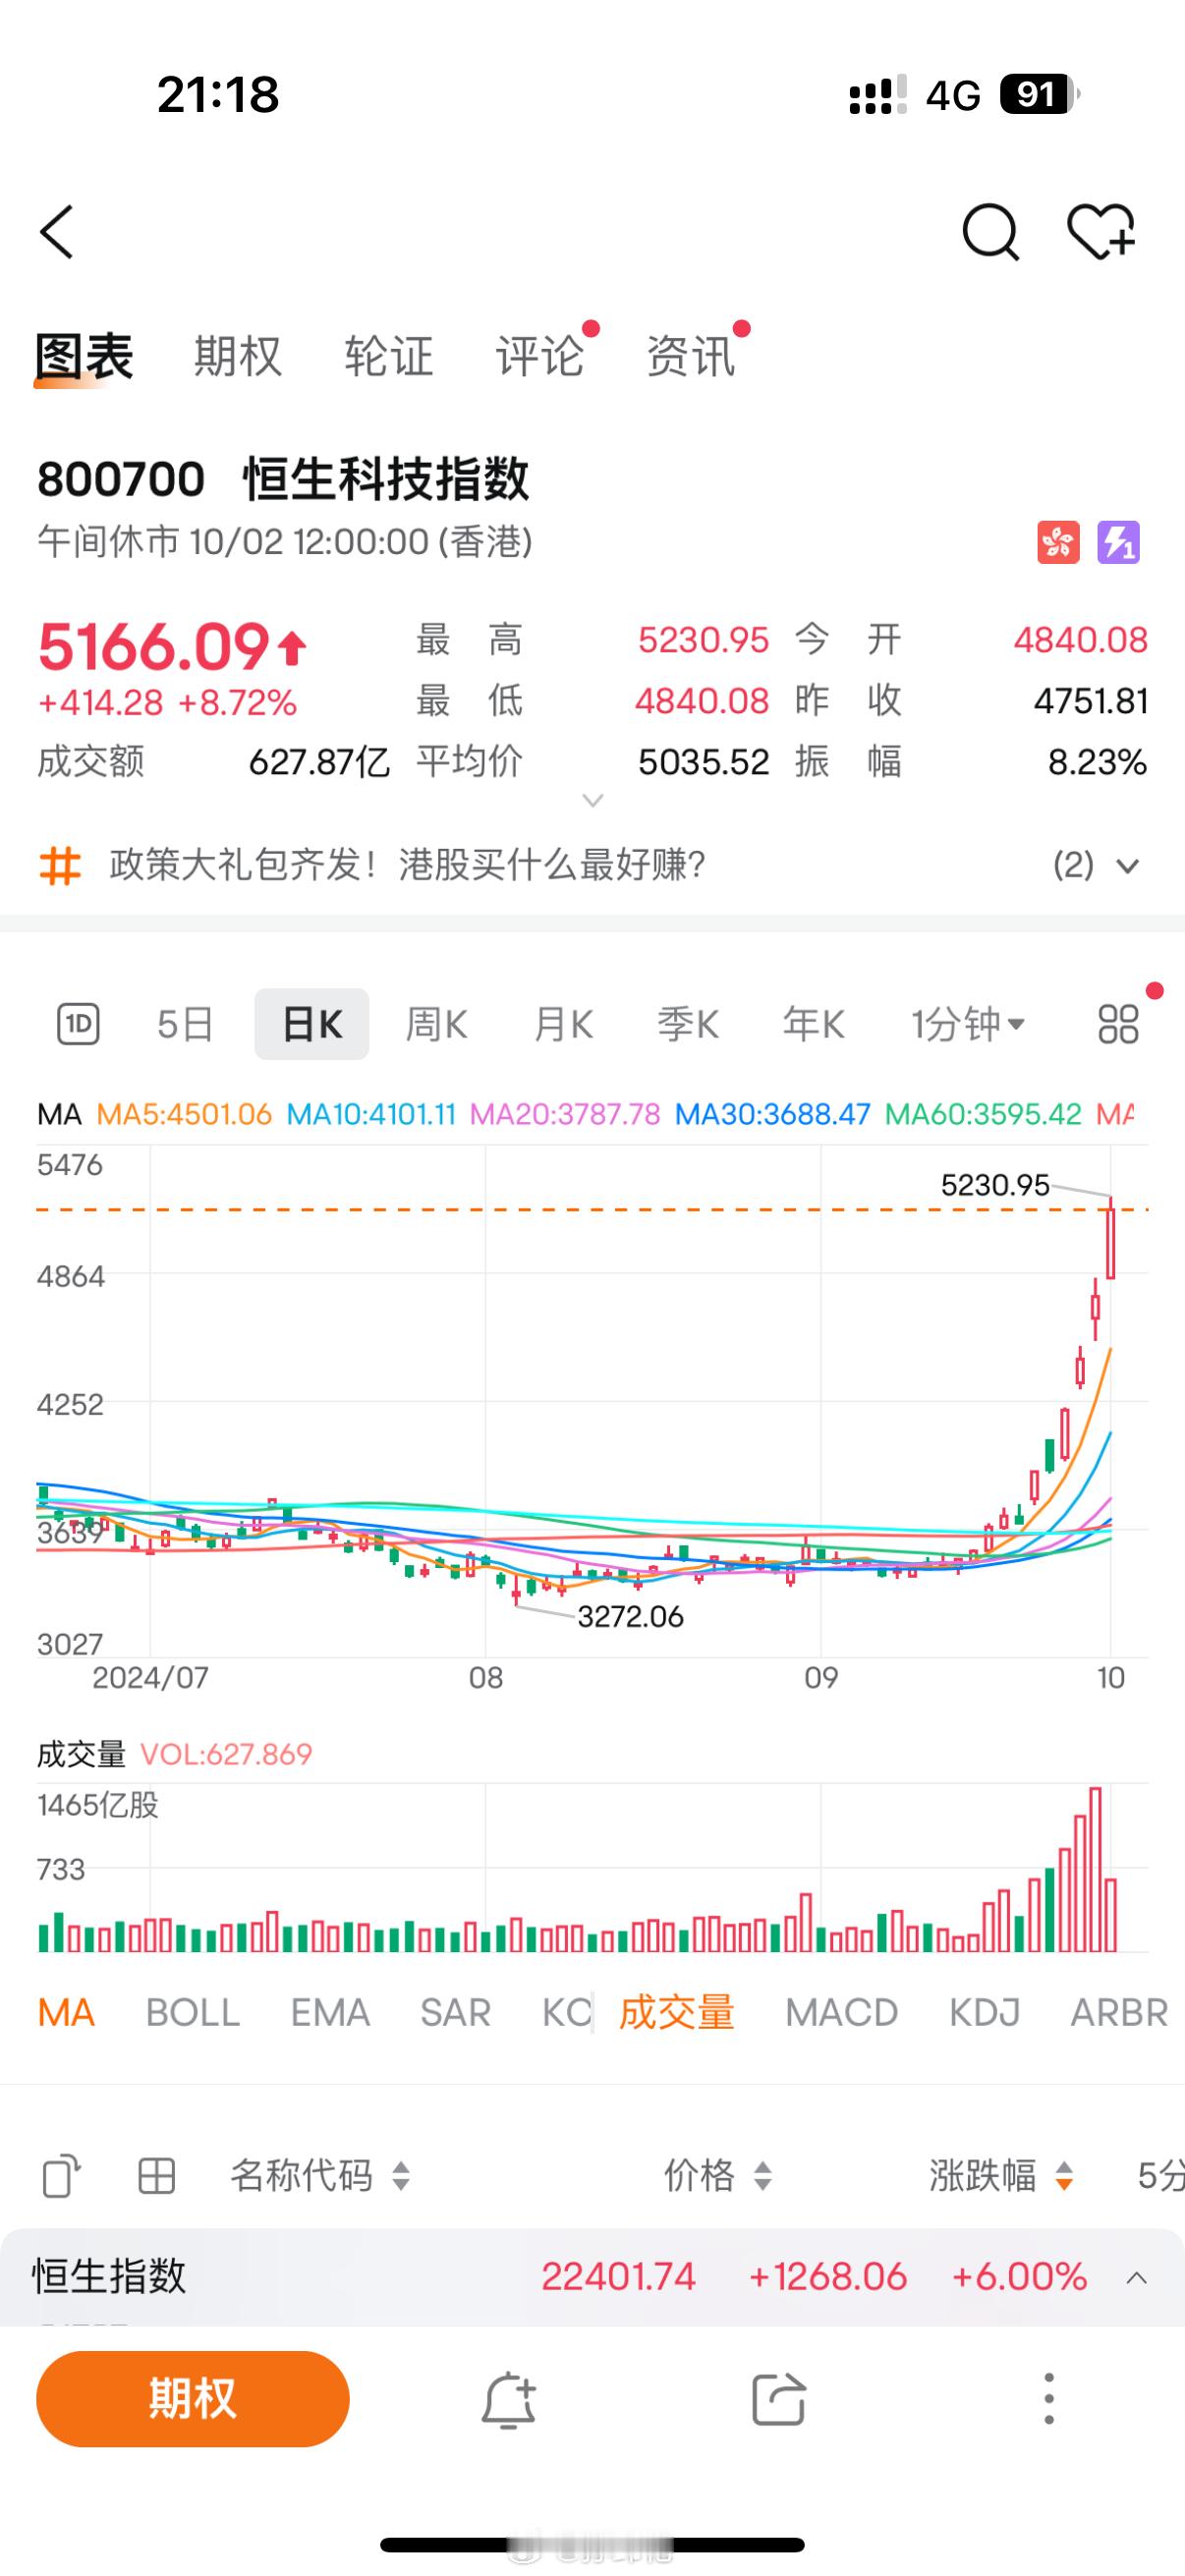Image resolution: width=1185 pixels, height=2576 pixels.
Task: Set a price alert with bell icon
Action: (x=508, y=2399)
